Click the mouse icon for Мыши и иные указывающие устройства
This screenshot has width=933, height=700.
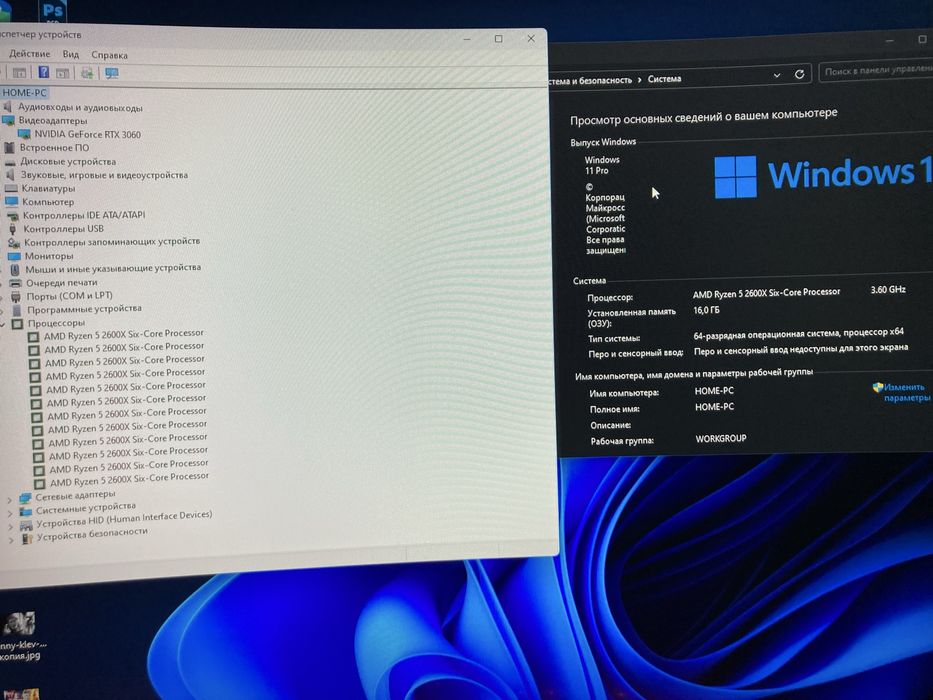[15, 270]
